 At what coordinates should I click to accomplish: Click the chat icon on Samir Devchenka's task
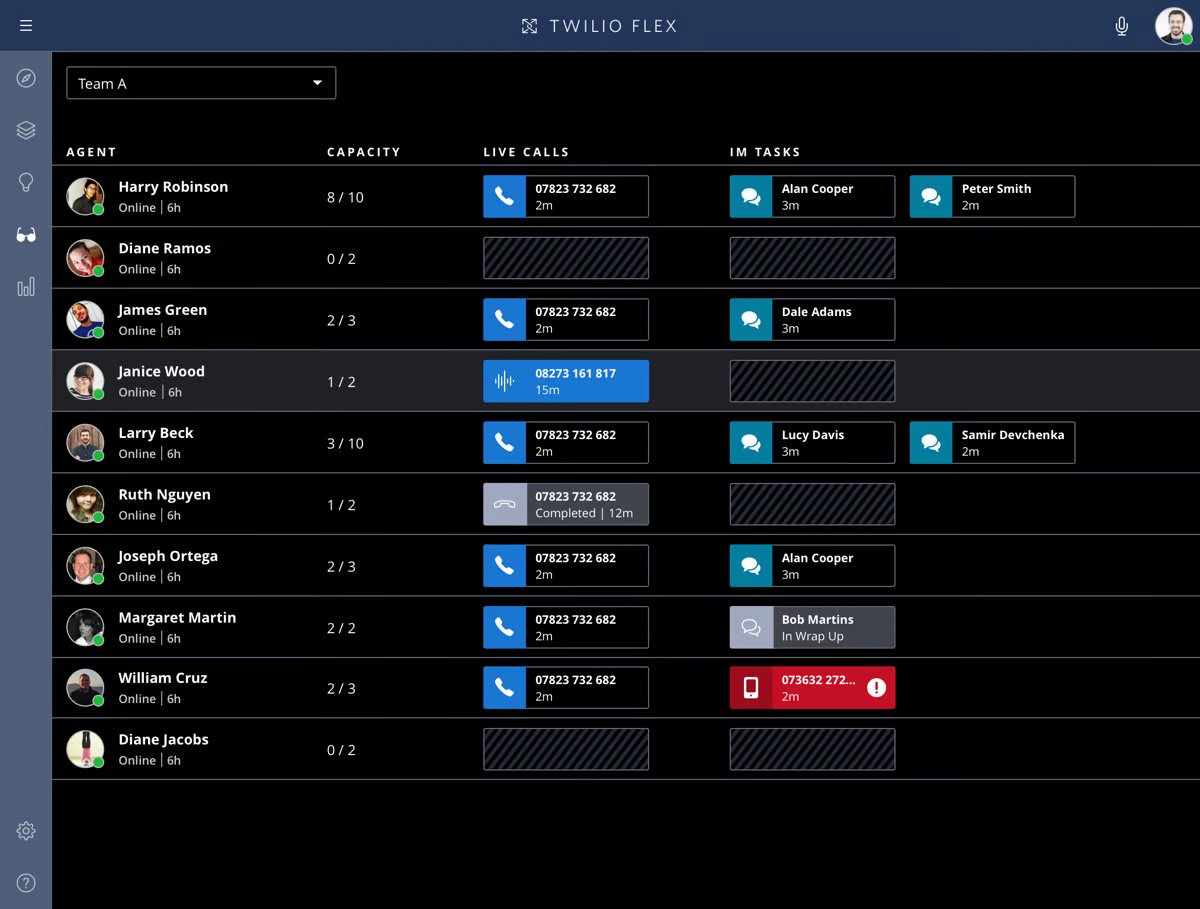pos(931,442)
